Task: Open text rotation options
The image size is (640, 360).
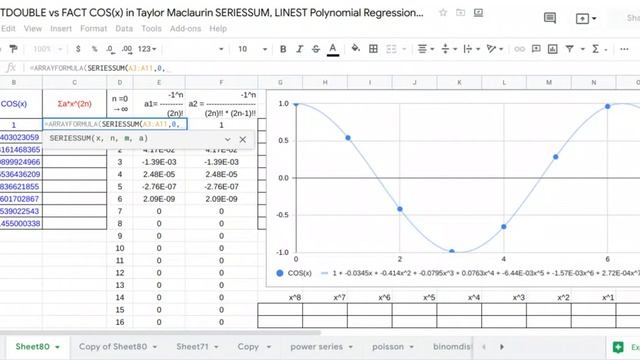Action: click(x=494, y=49)
